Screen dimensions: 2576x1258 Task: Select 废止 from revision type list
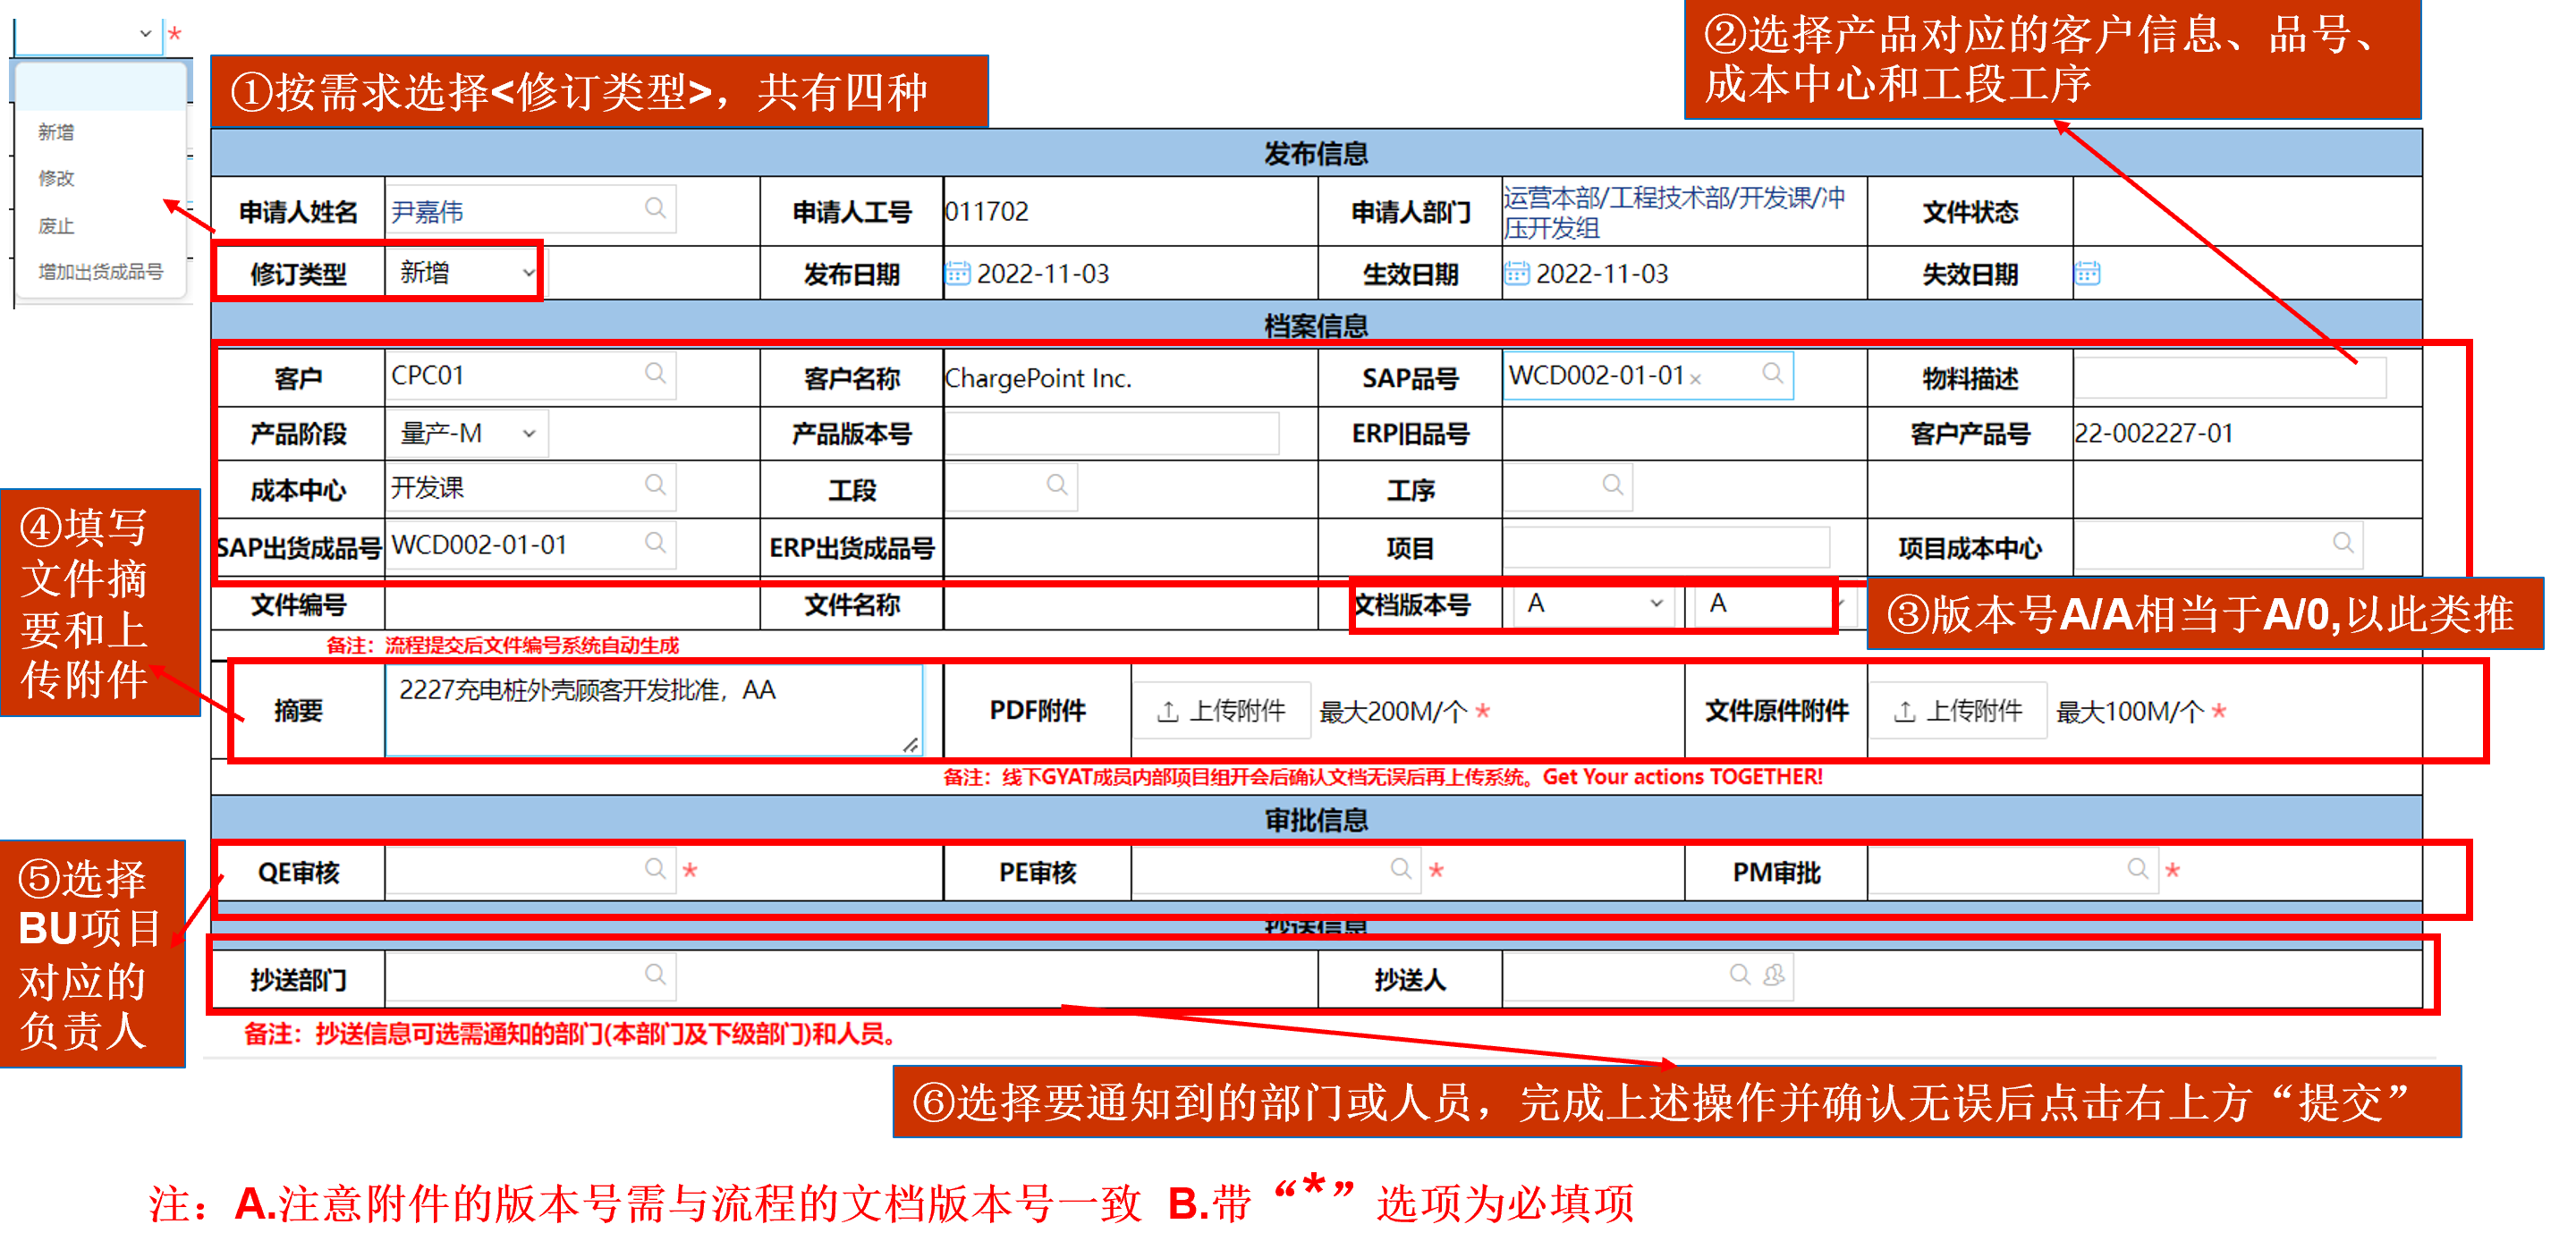tap(56, 226)
